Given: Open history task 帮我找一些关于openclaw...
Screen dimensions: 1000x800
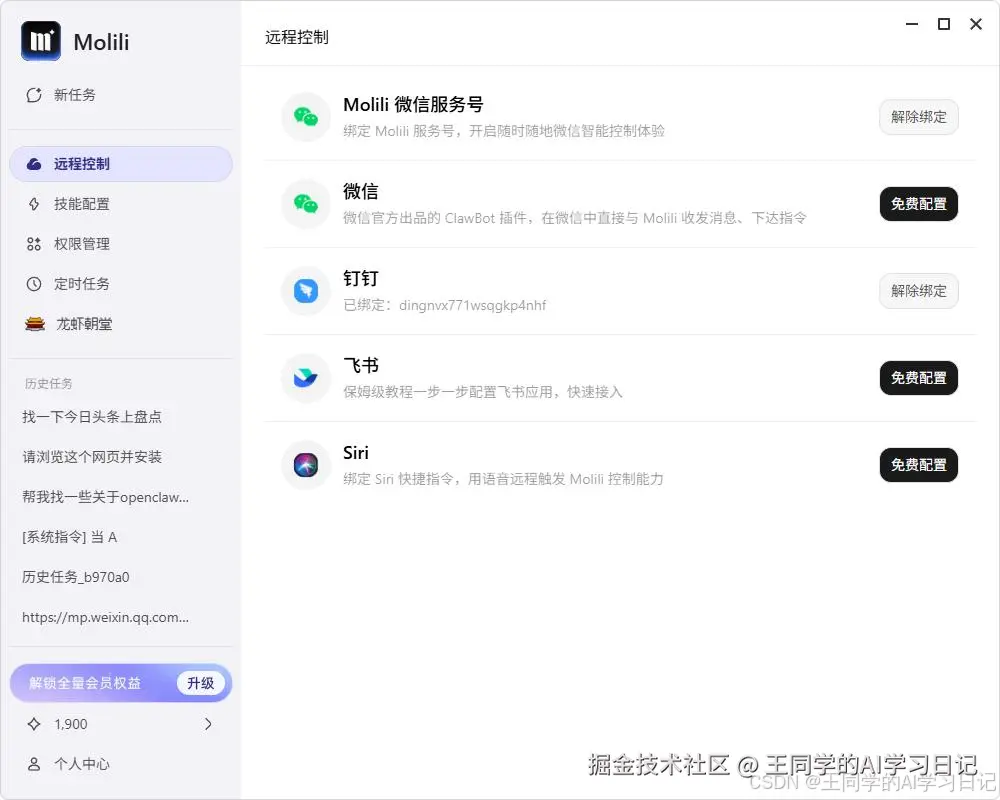Looking at the screenshot, I should pyautogui.click(x=105, y=497).
